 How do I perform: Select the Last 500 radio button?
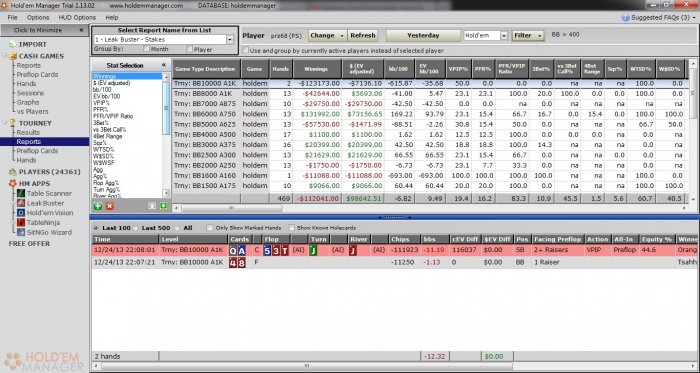pos(136,228)
